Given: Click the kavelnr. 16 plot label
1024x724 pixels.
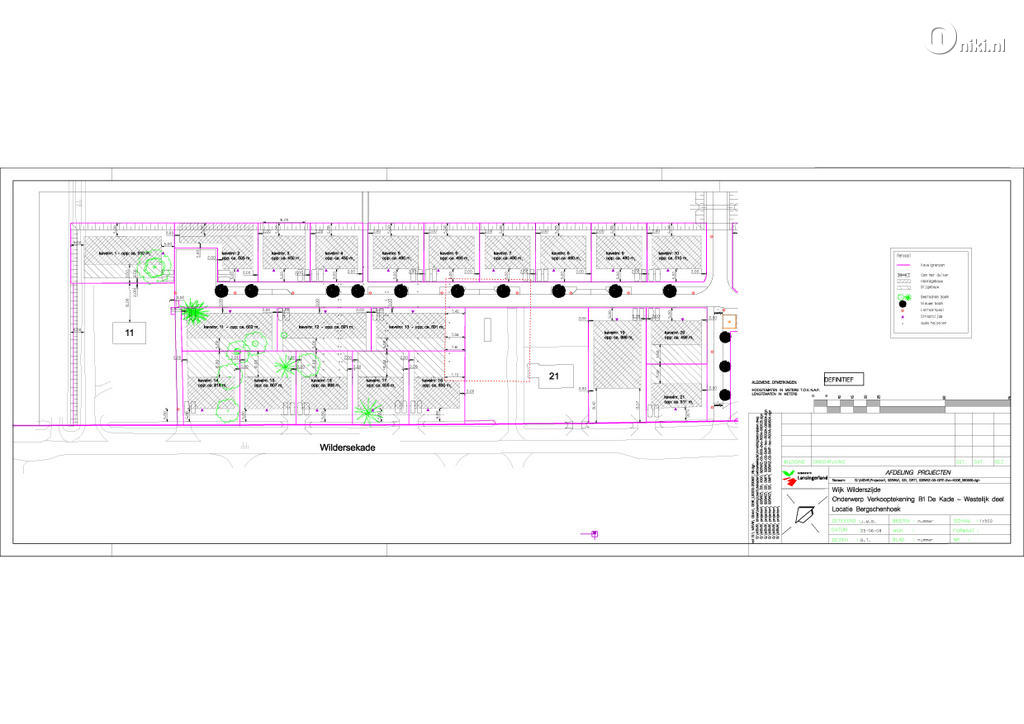Looking at the screenshot, I should pyautogui.click(x=324, y=383).
